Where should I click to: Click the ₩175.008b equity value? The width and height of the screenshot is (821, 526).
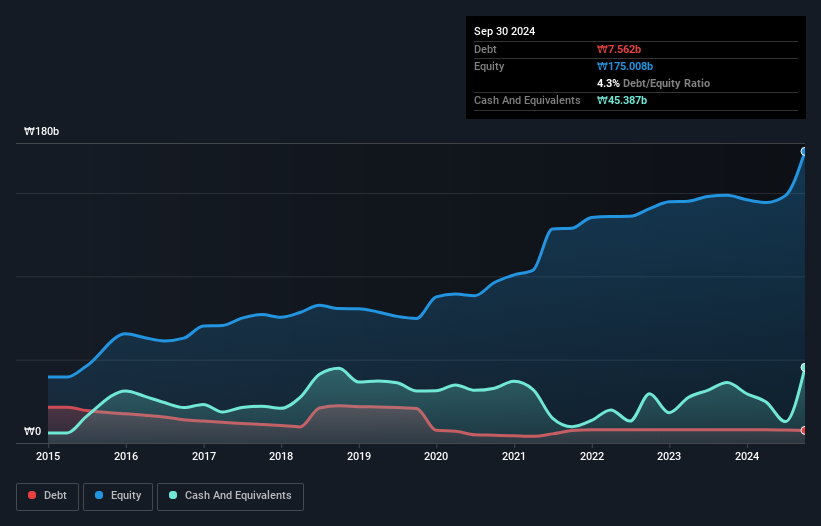click(x=625, y=66)
